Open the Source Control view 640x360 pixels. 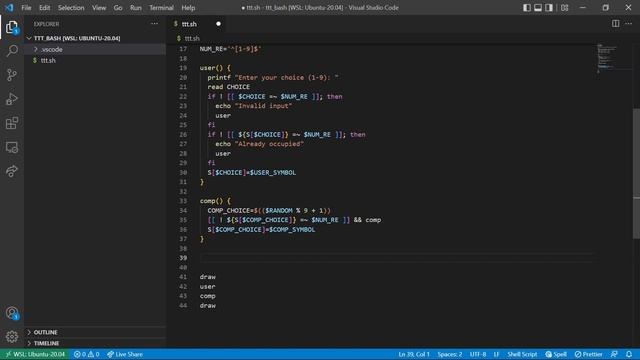coord(12,75)
